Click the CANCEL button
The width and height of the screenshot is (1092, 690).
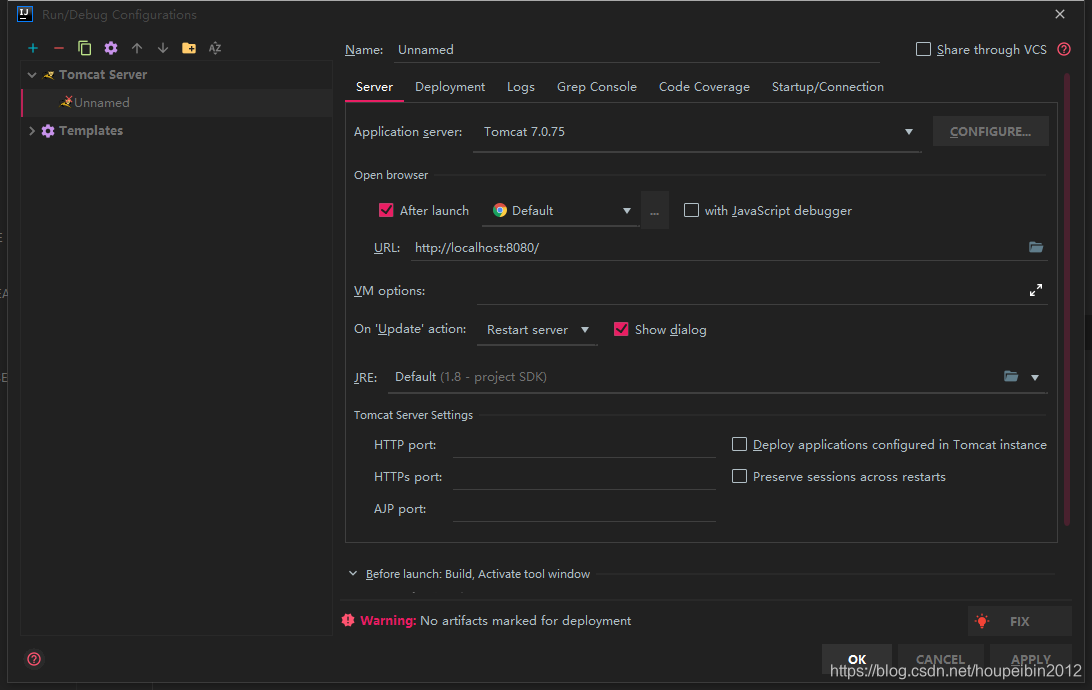tap(940, 659)
